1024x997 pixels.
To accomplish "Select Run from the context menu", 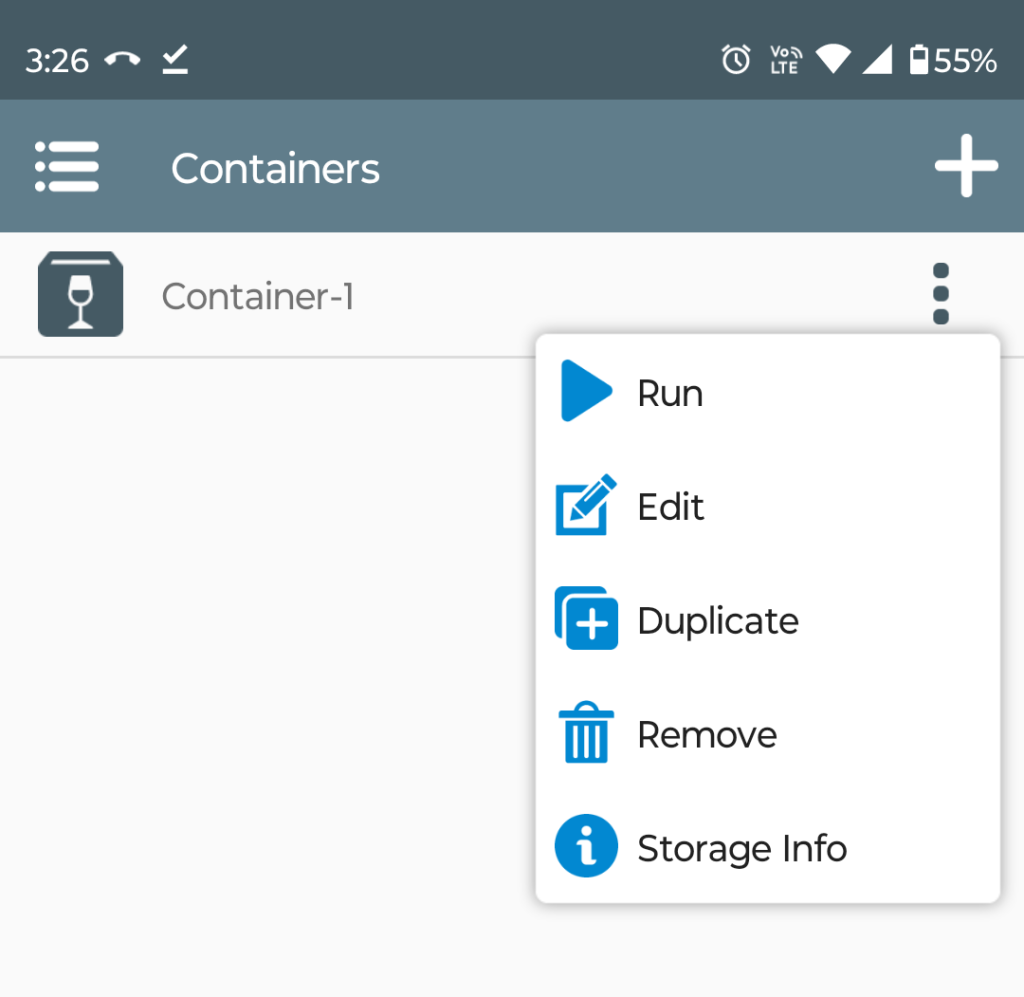I will [670, 392].
